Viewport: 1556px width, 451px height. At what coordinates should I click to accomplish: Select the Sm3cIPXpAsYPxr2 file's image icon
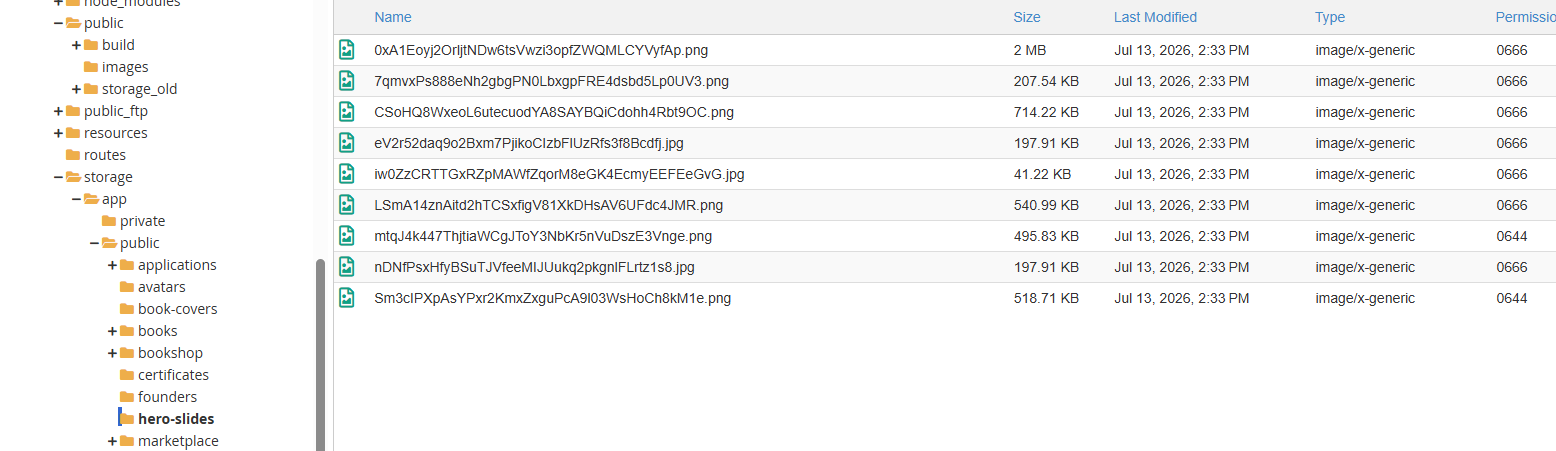click(347, 298)
